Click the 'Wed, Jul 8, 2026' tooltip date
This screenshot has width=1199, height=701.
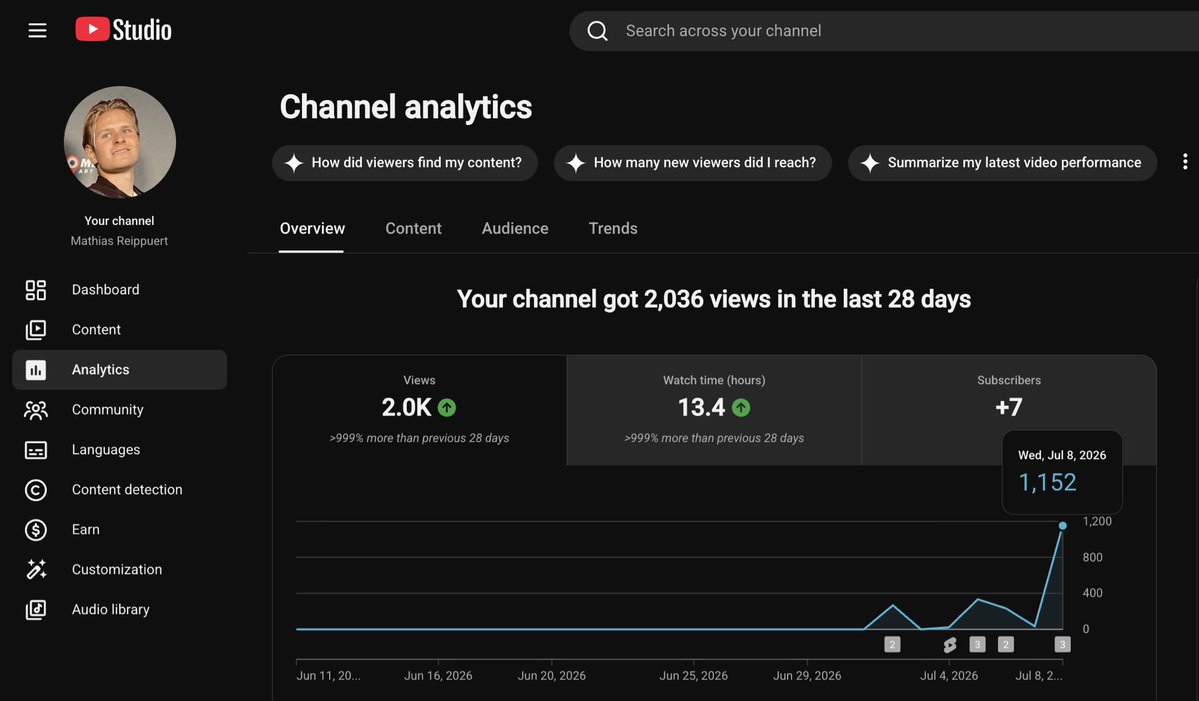[1062, 455]
